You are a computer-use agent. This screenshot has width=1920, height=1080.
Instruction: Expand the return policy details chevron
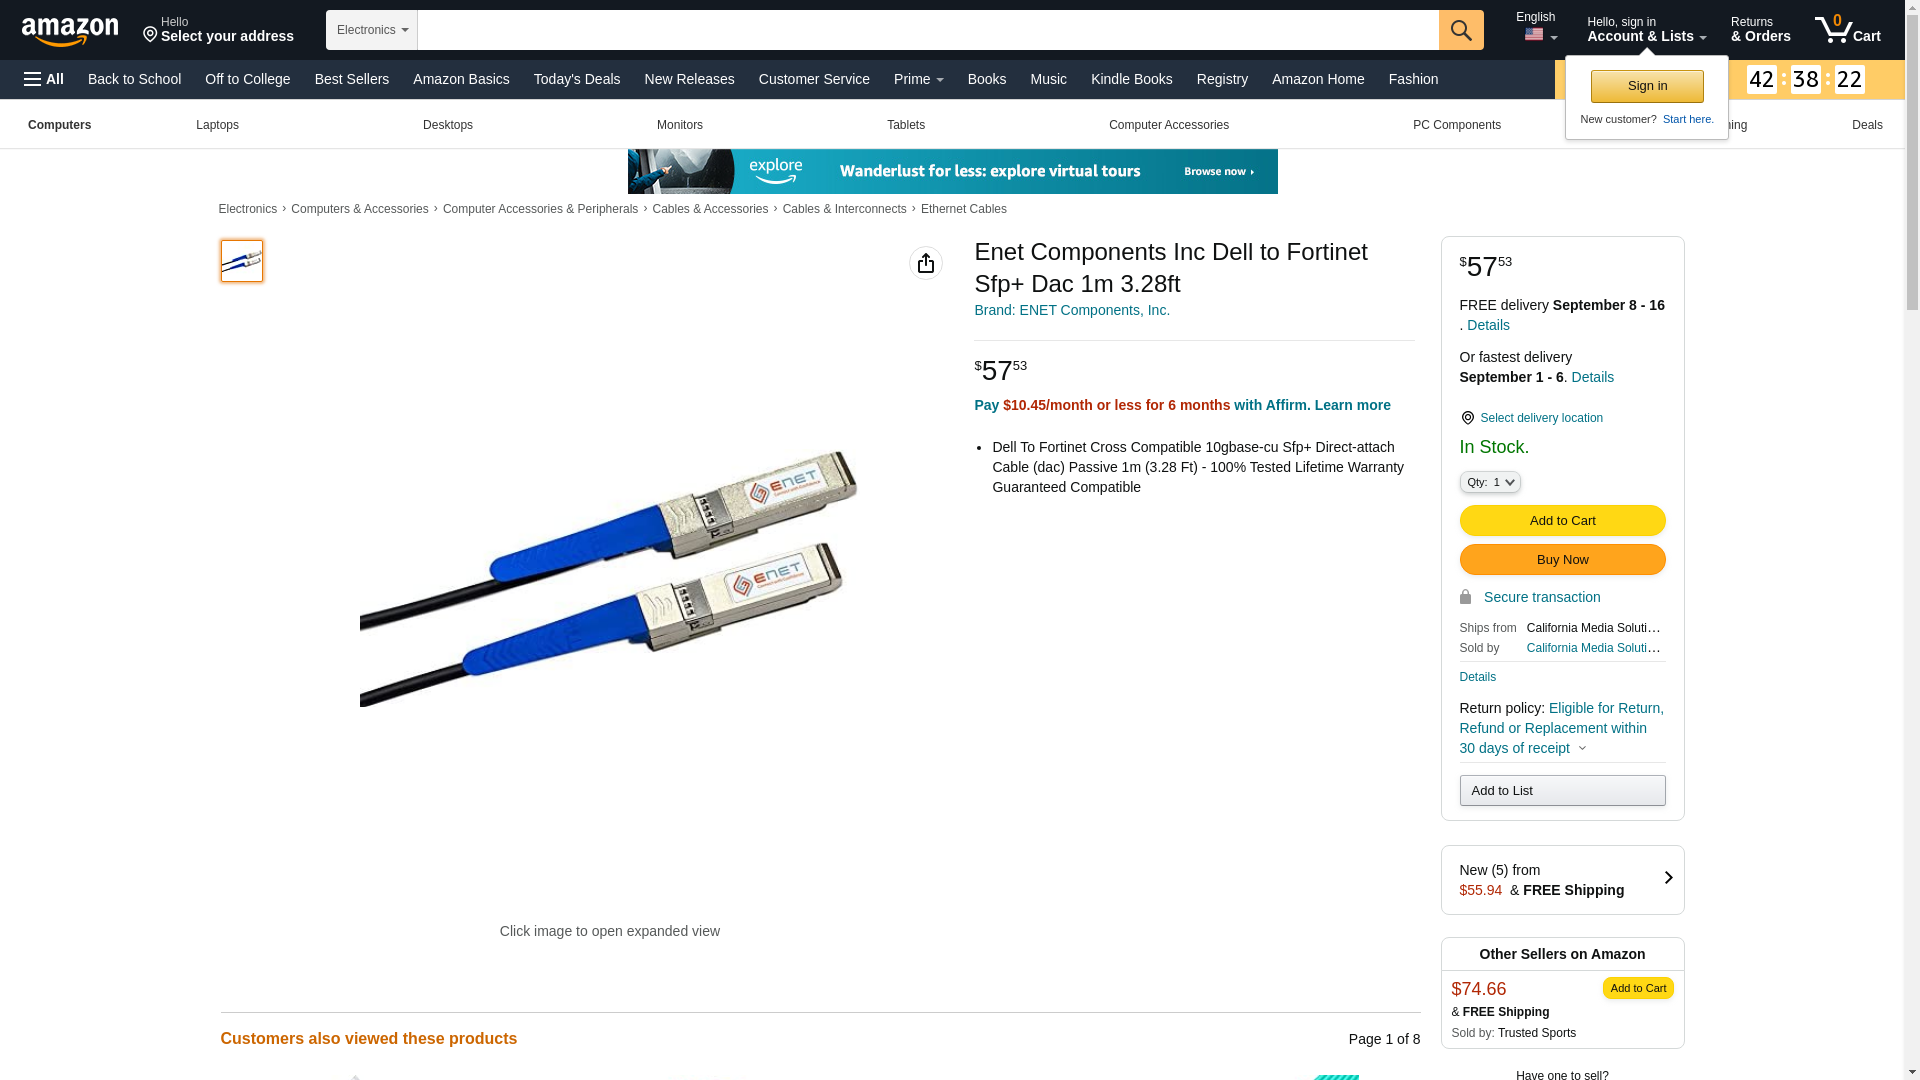coord(1582,748)
